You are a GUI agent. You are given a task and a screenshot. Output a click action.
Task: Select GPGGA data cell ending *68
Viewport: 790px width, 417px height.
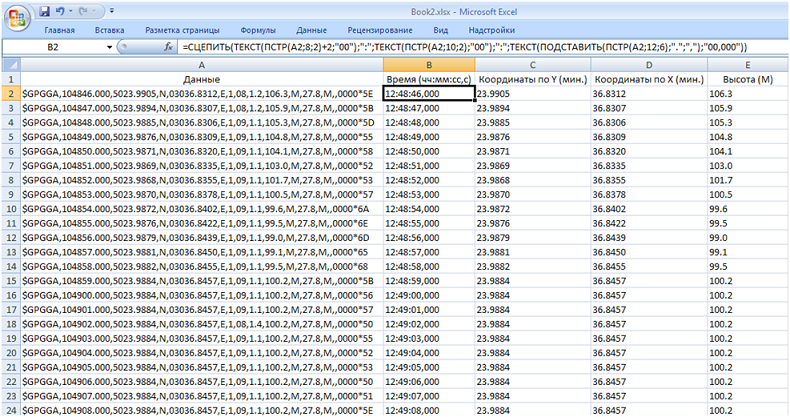[x=202, y=266]
